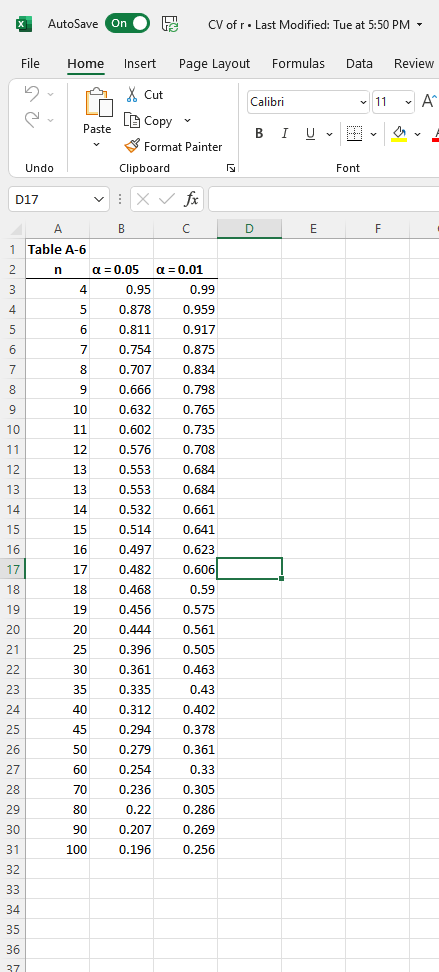Click the Enter checkmark in formula bar
The width and height of the screenshot is (439, 972).
point(167,199)
